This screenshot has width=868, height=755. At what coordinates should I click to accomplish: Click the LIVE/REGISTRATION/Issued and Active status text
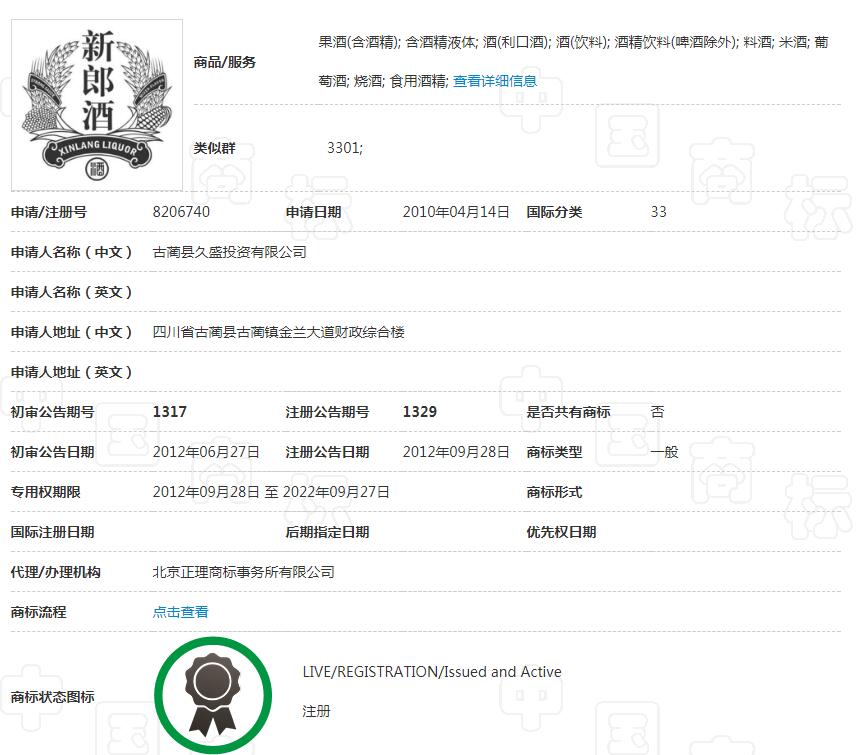pyautogui.click(x=432, y=671)
